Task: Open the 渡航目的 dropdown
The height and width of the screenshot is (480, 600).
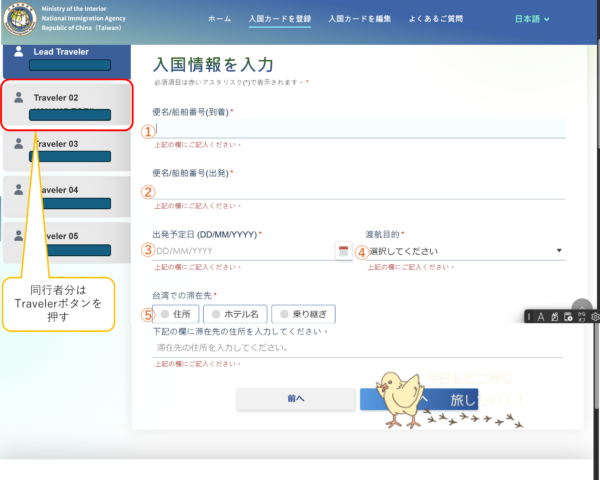Action: pos(463,251)
